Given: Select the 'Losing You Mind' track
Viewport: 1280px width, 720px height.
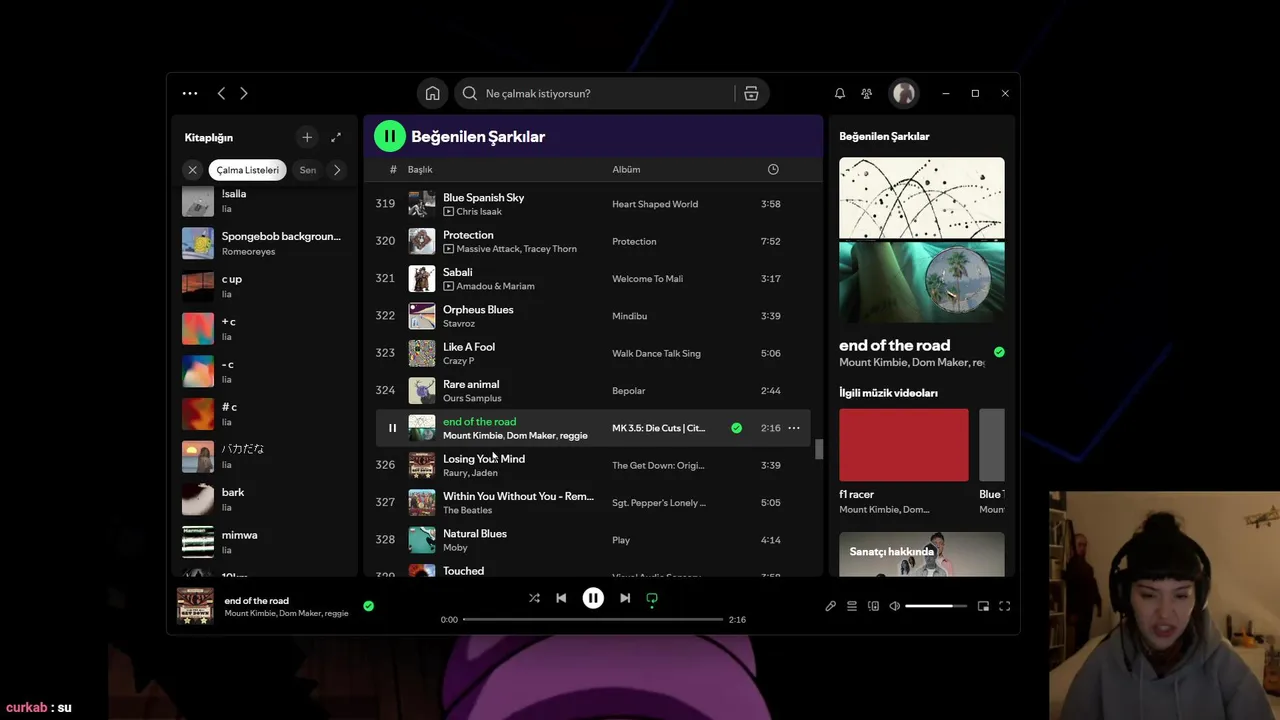Looking at the screenshot, I should (x=593, y=465).
